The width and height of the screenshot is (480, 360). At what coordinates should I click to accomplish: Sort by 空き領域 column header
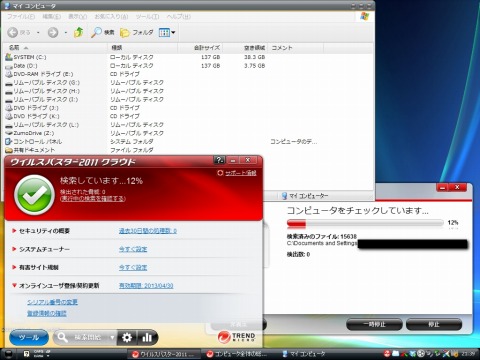click(x=245, y=48)
